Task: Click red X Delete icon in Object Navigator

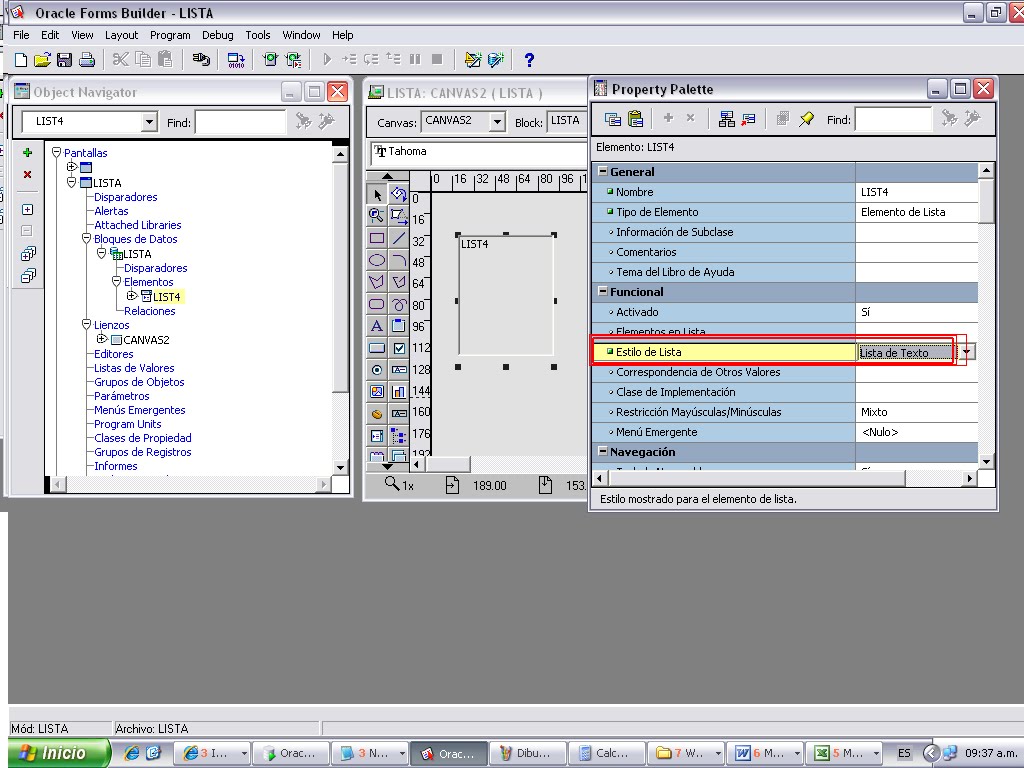Action: pos(27,174)
